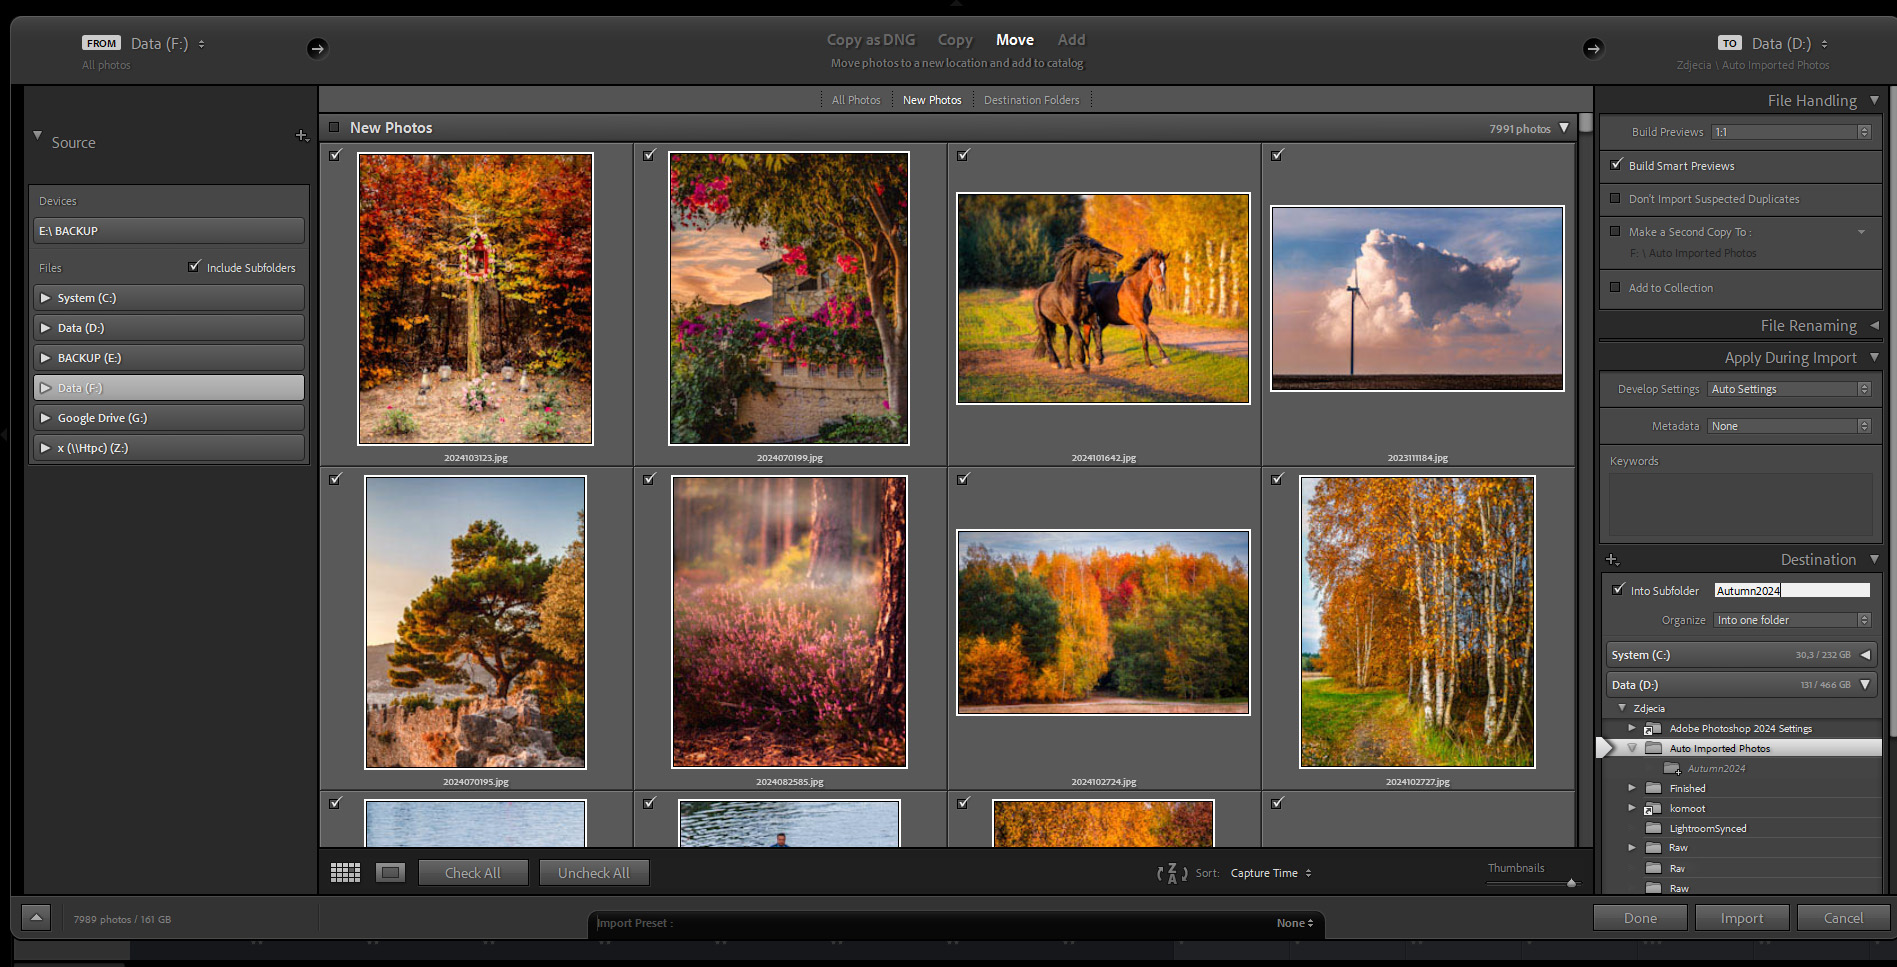This screenshot has height=967, width=1897.
Task: Select the horses photo thumbnail 2024101642.jpg
Action: pos(1103,298)
